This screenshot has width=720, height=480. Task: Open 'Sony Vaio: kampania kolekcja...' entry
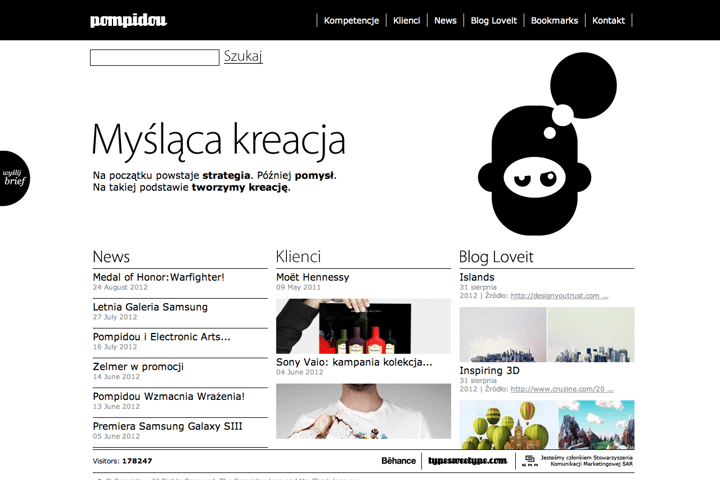354,362
